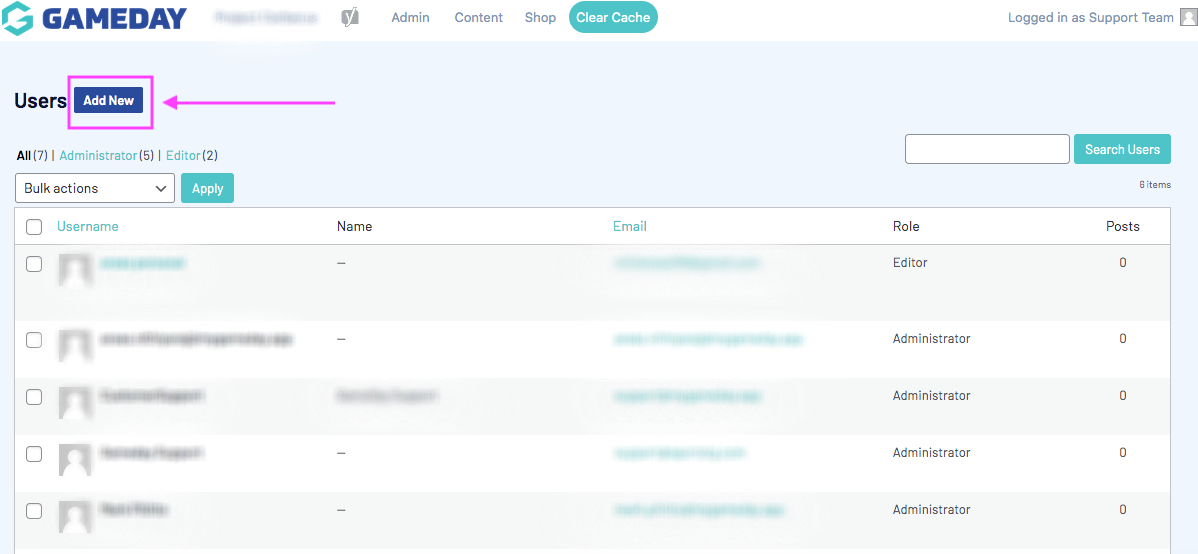Select checkbox of first Administrator row
This screenshot has height=554, width=1198.
(x=34, y=340)
